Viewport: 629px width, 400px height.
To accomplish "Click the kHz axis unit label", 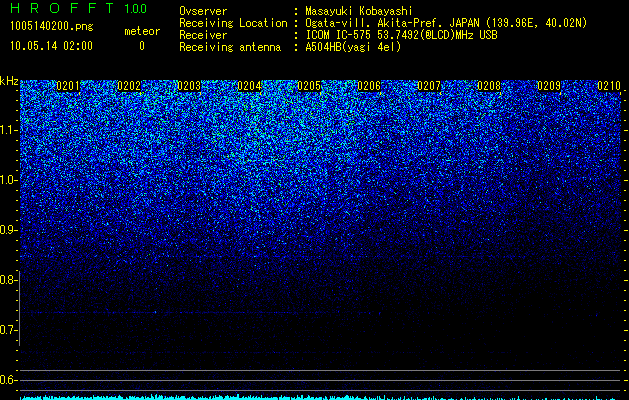I will [9, 81].
